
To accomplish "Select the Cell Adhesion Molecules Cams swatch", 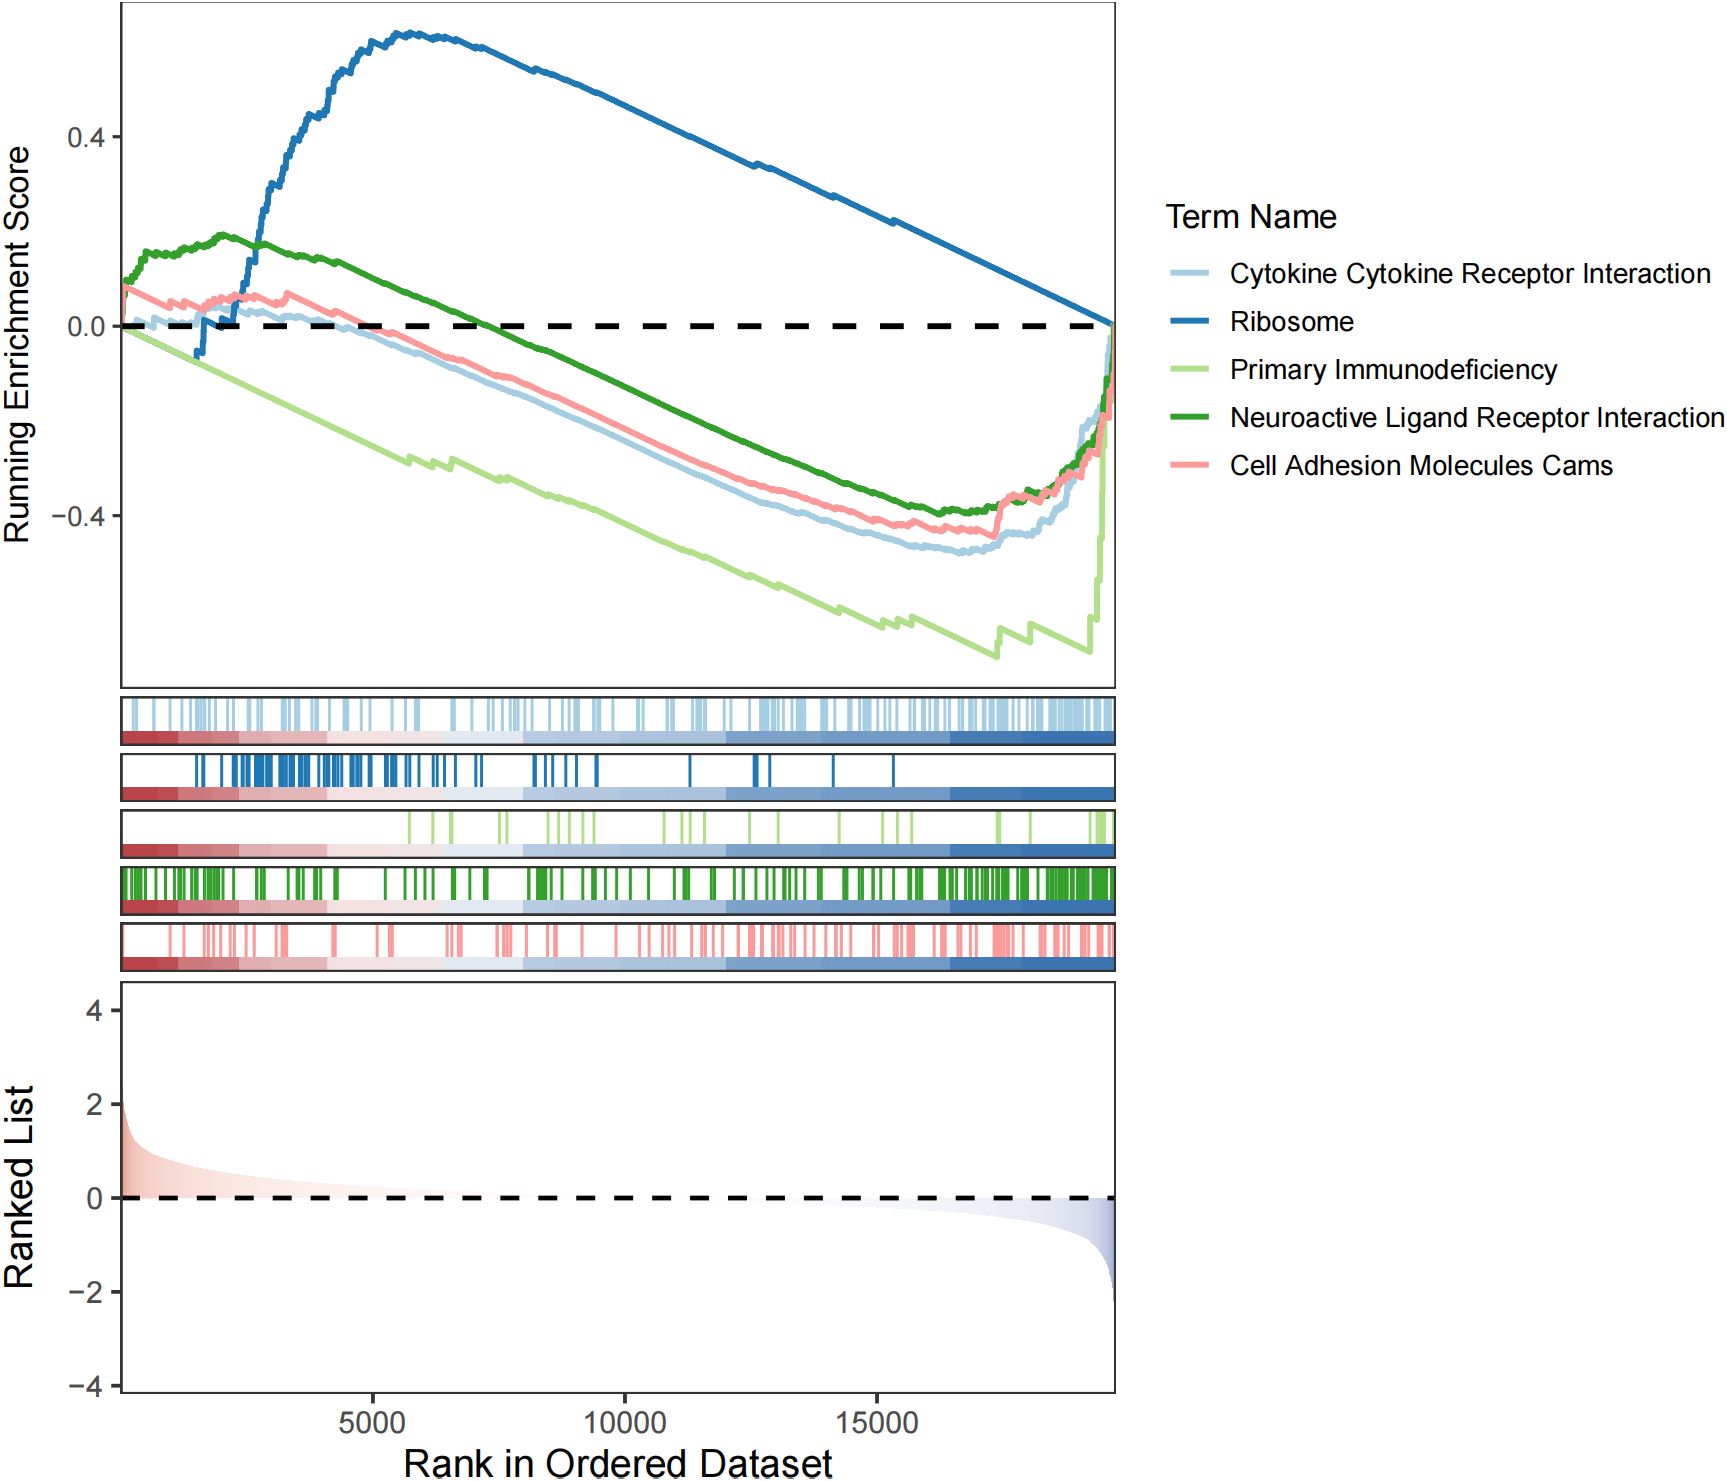I will coord(1189,466).
